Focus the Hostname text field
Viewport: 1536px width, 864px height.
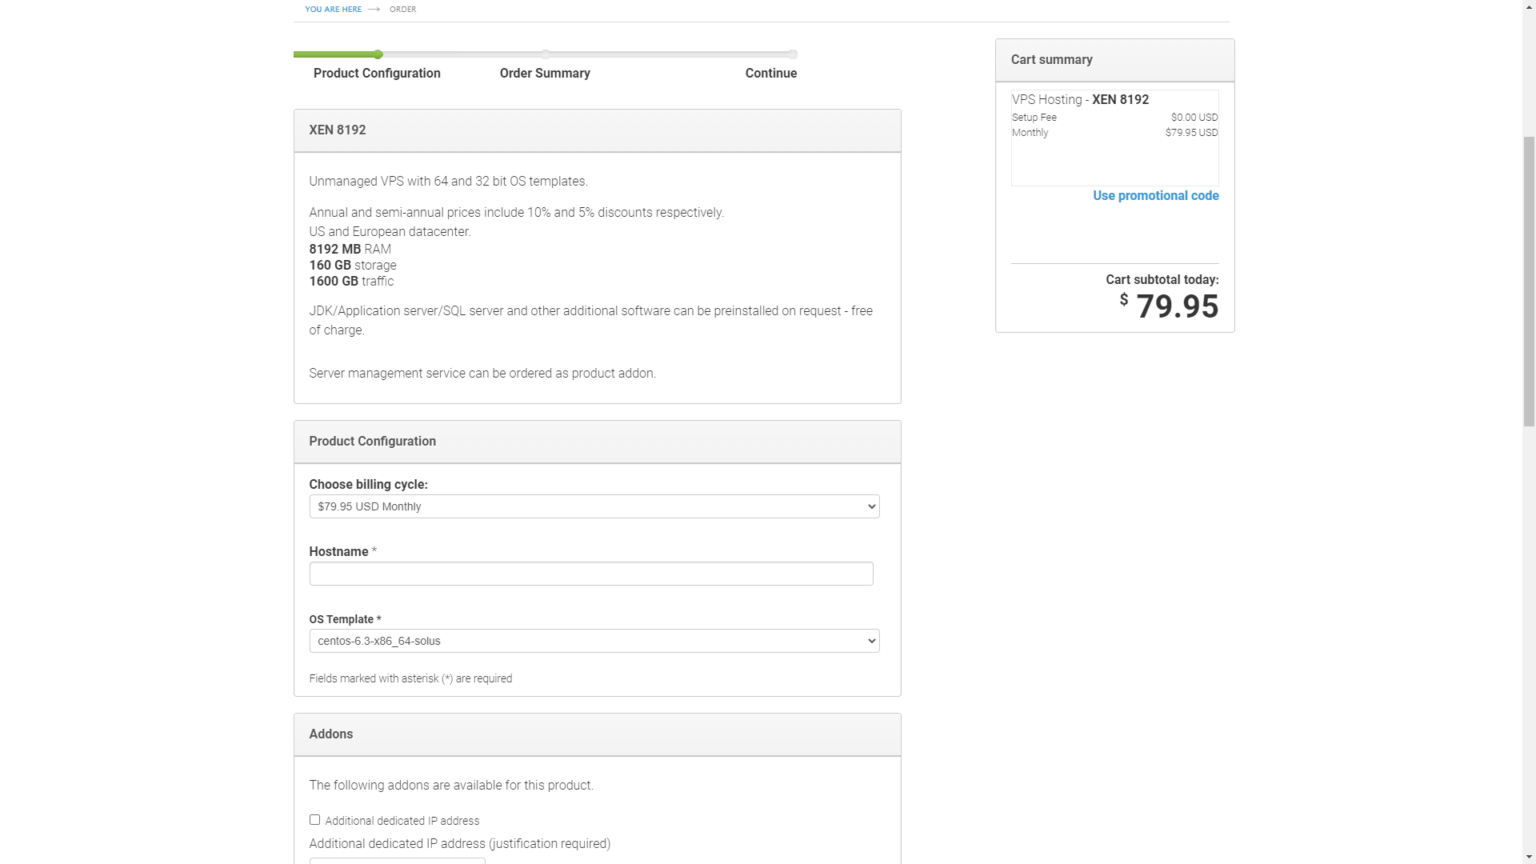[591, 574]
